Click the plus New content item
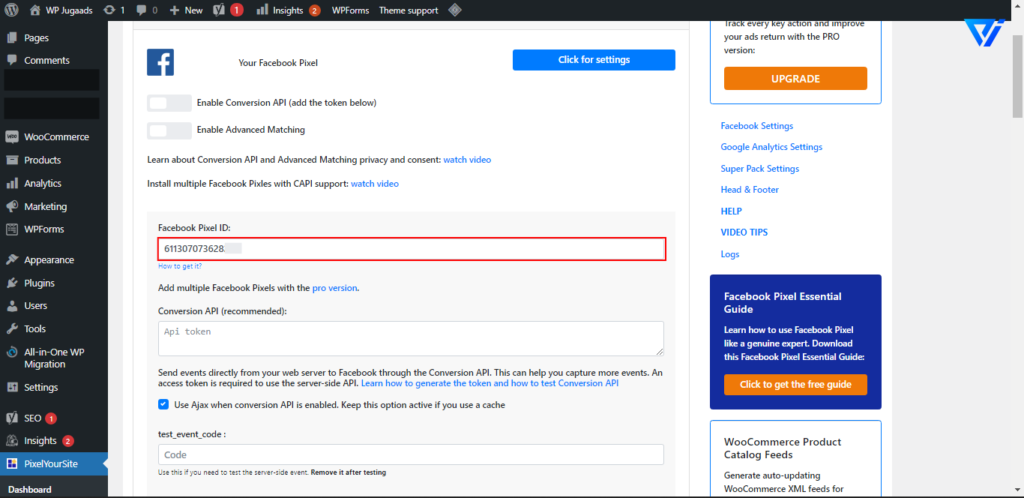This screenshot has height=498, width=1024. [185, 10]
